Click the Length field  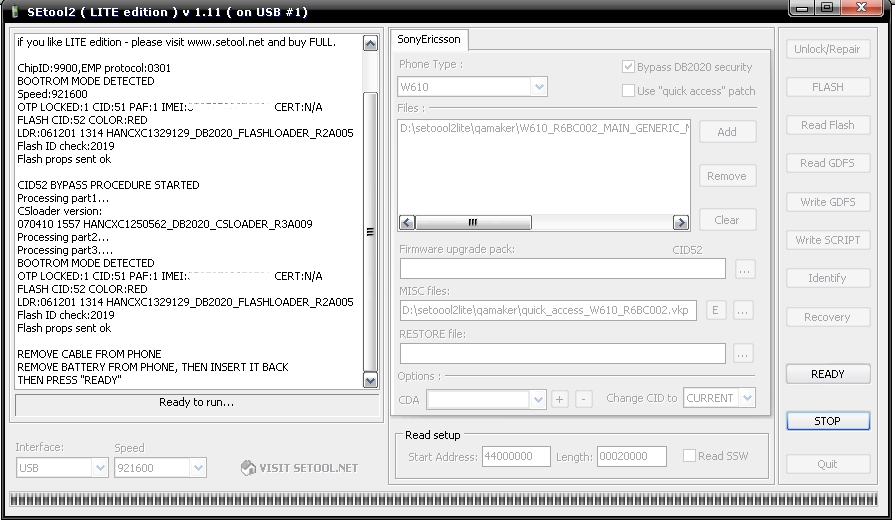pyautogui.click(x=632, y=457)
